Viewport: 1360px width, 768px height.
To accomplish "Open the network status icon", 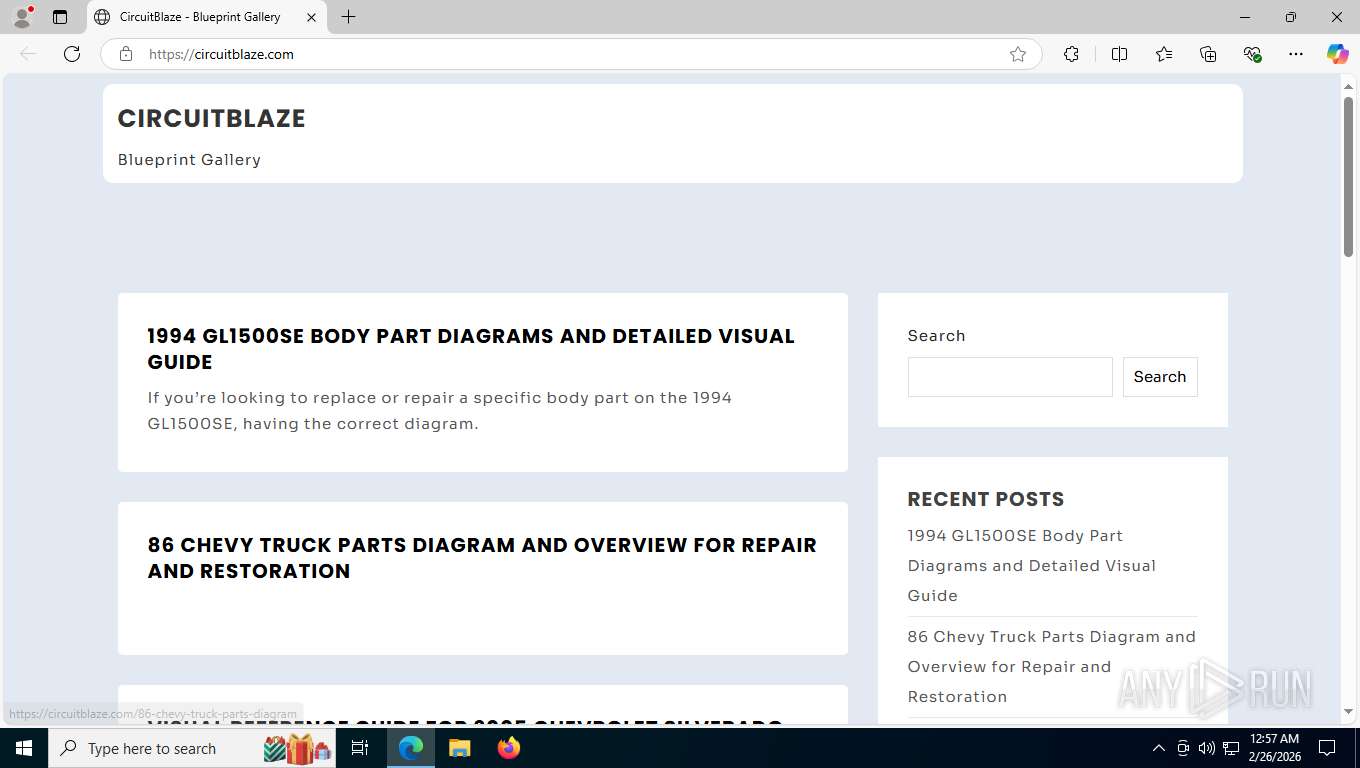I will pyautogui.click(x=1231, y=748).
